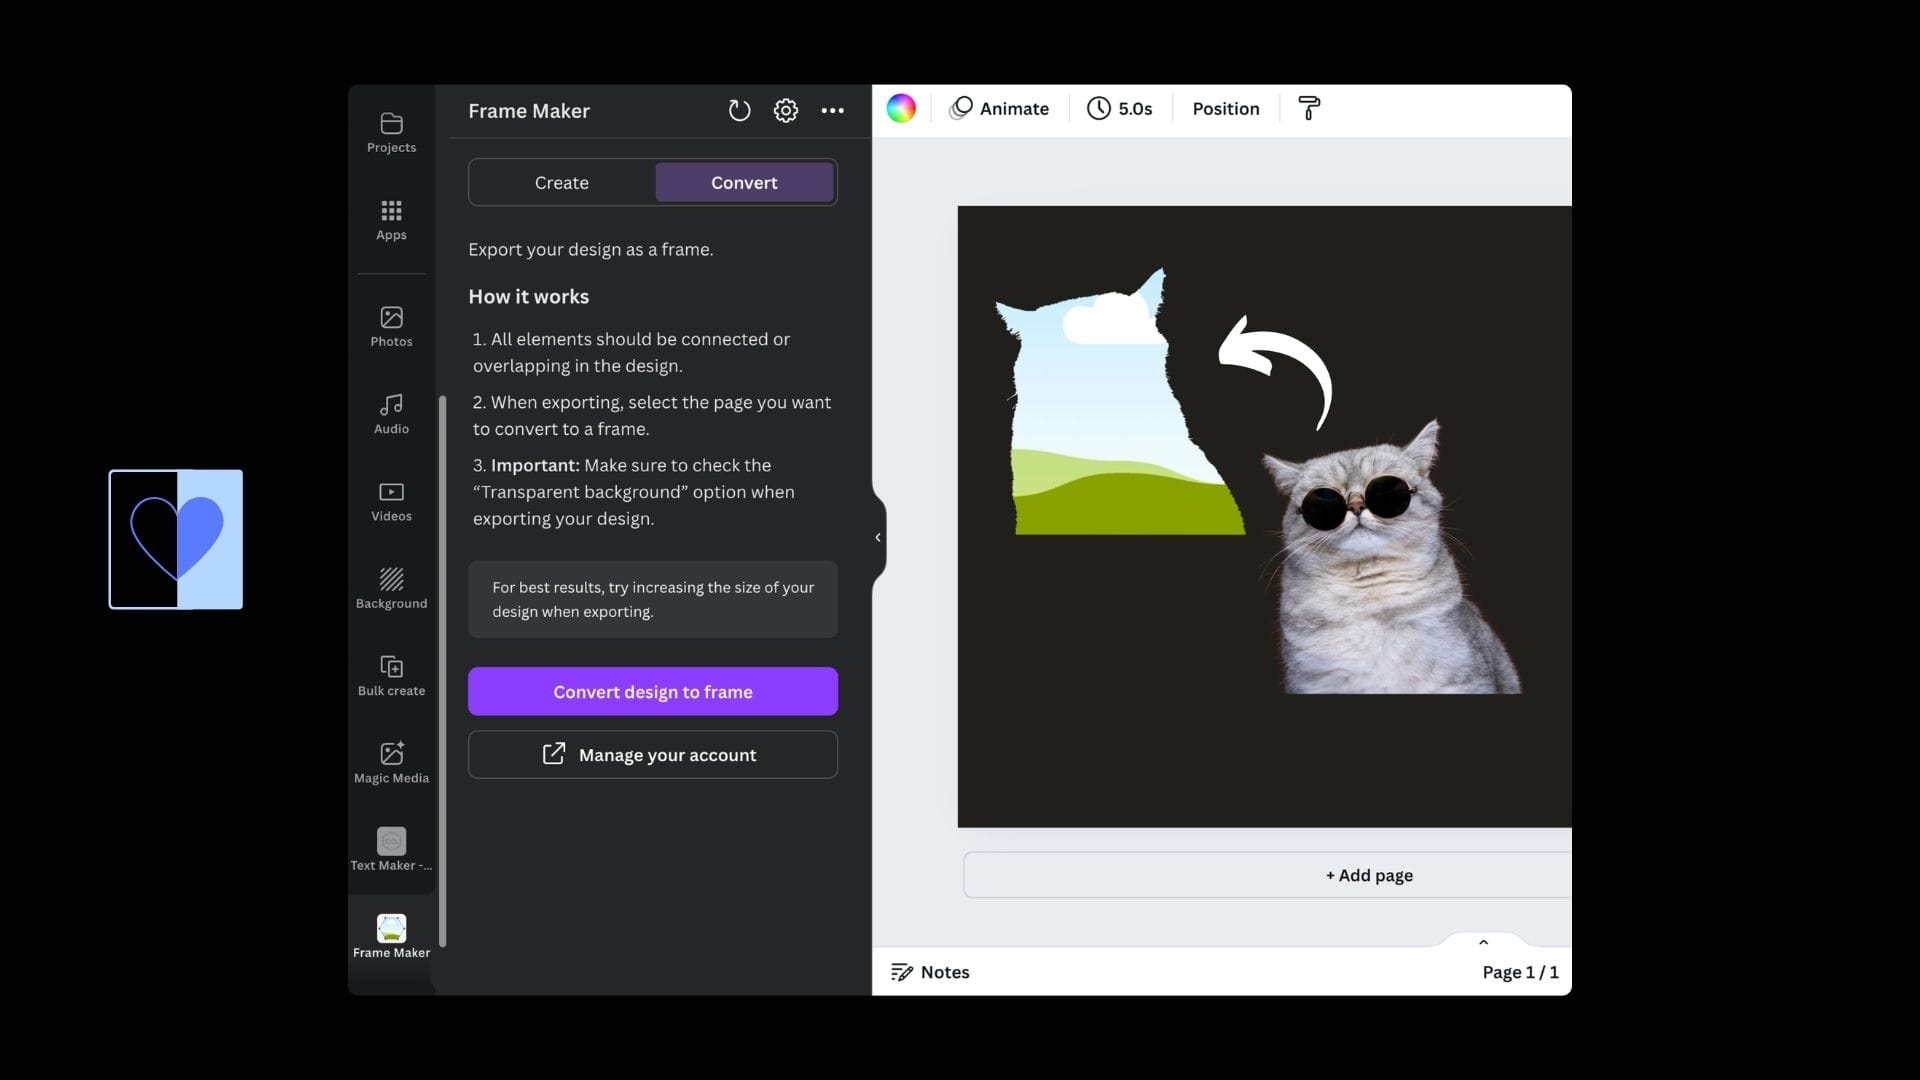Click the hide sidebar arrow toggle

[x=877, y=535]
